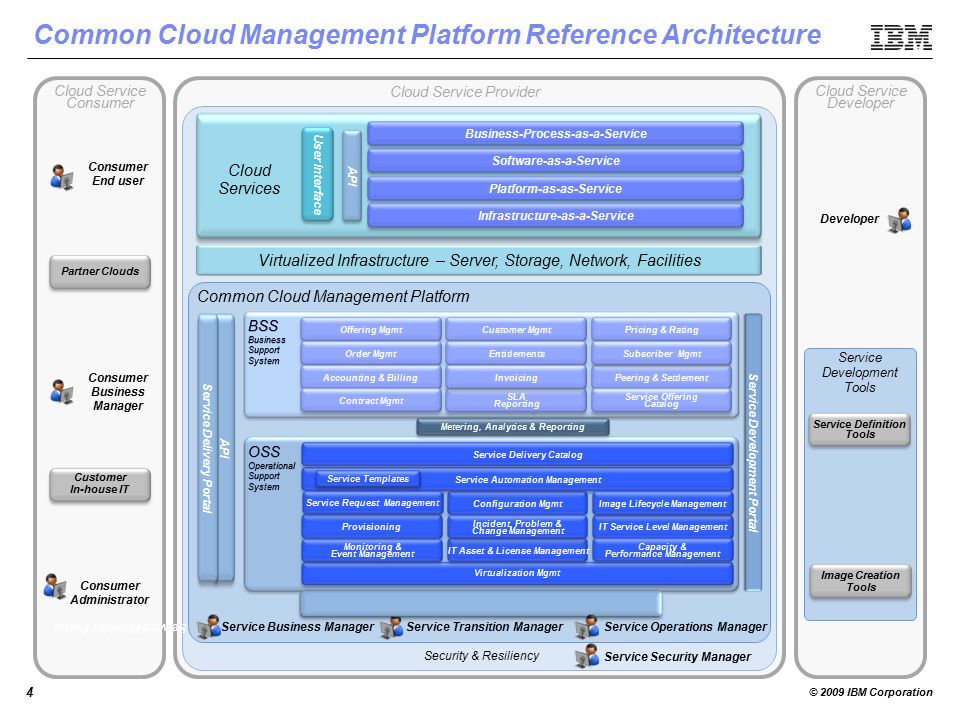The height and width of the screenshot is (720, 960).
Task: Click the Virtualized Infrastructure bar
Action: pos(479,261)
